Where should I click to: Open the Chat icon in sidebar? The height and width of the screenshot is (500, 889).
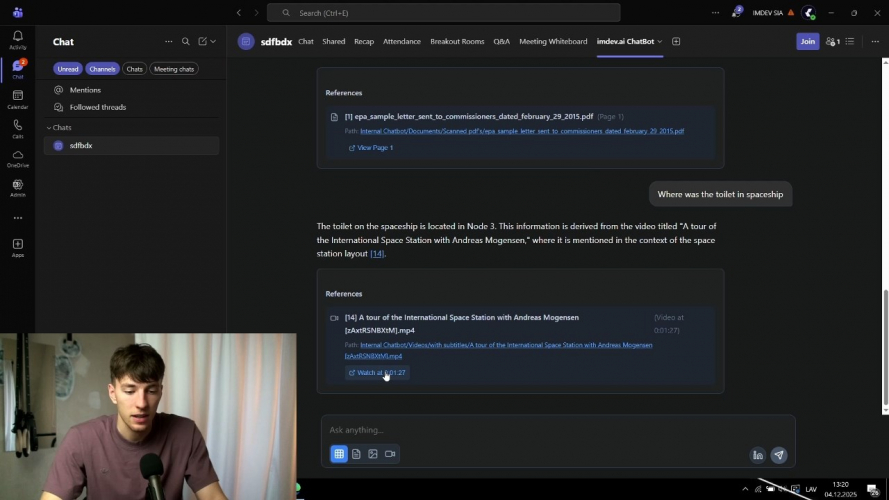pyautogui.click(x=18, y=69)
